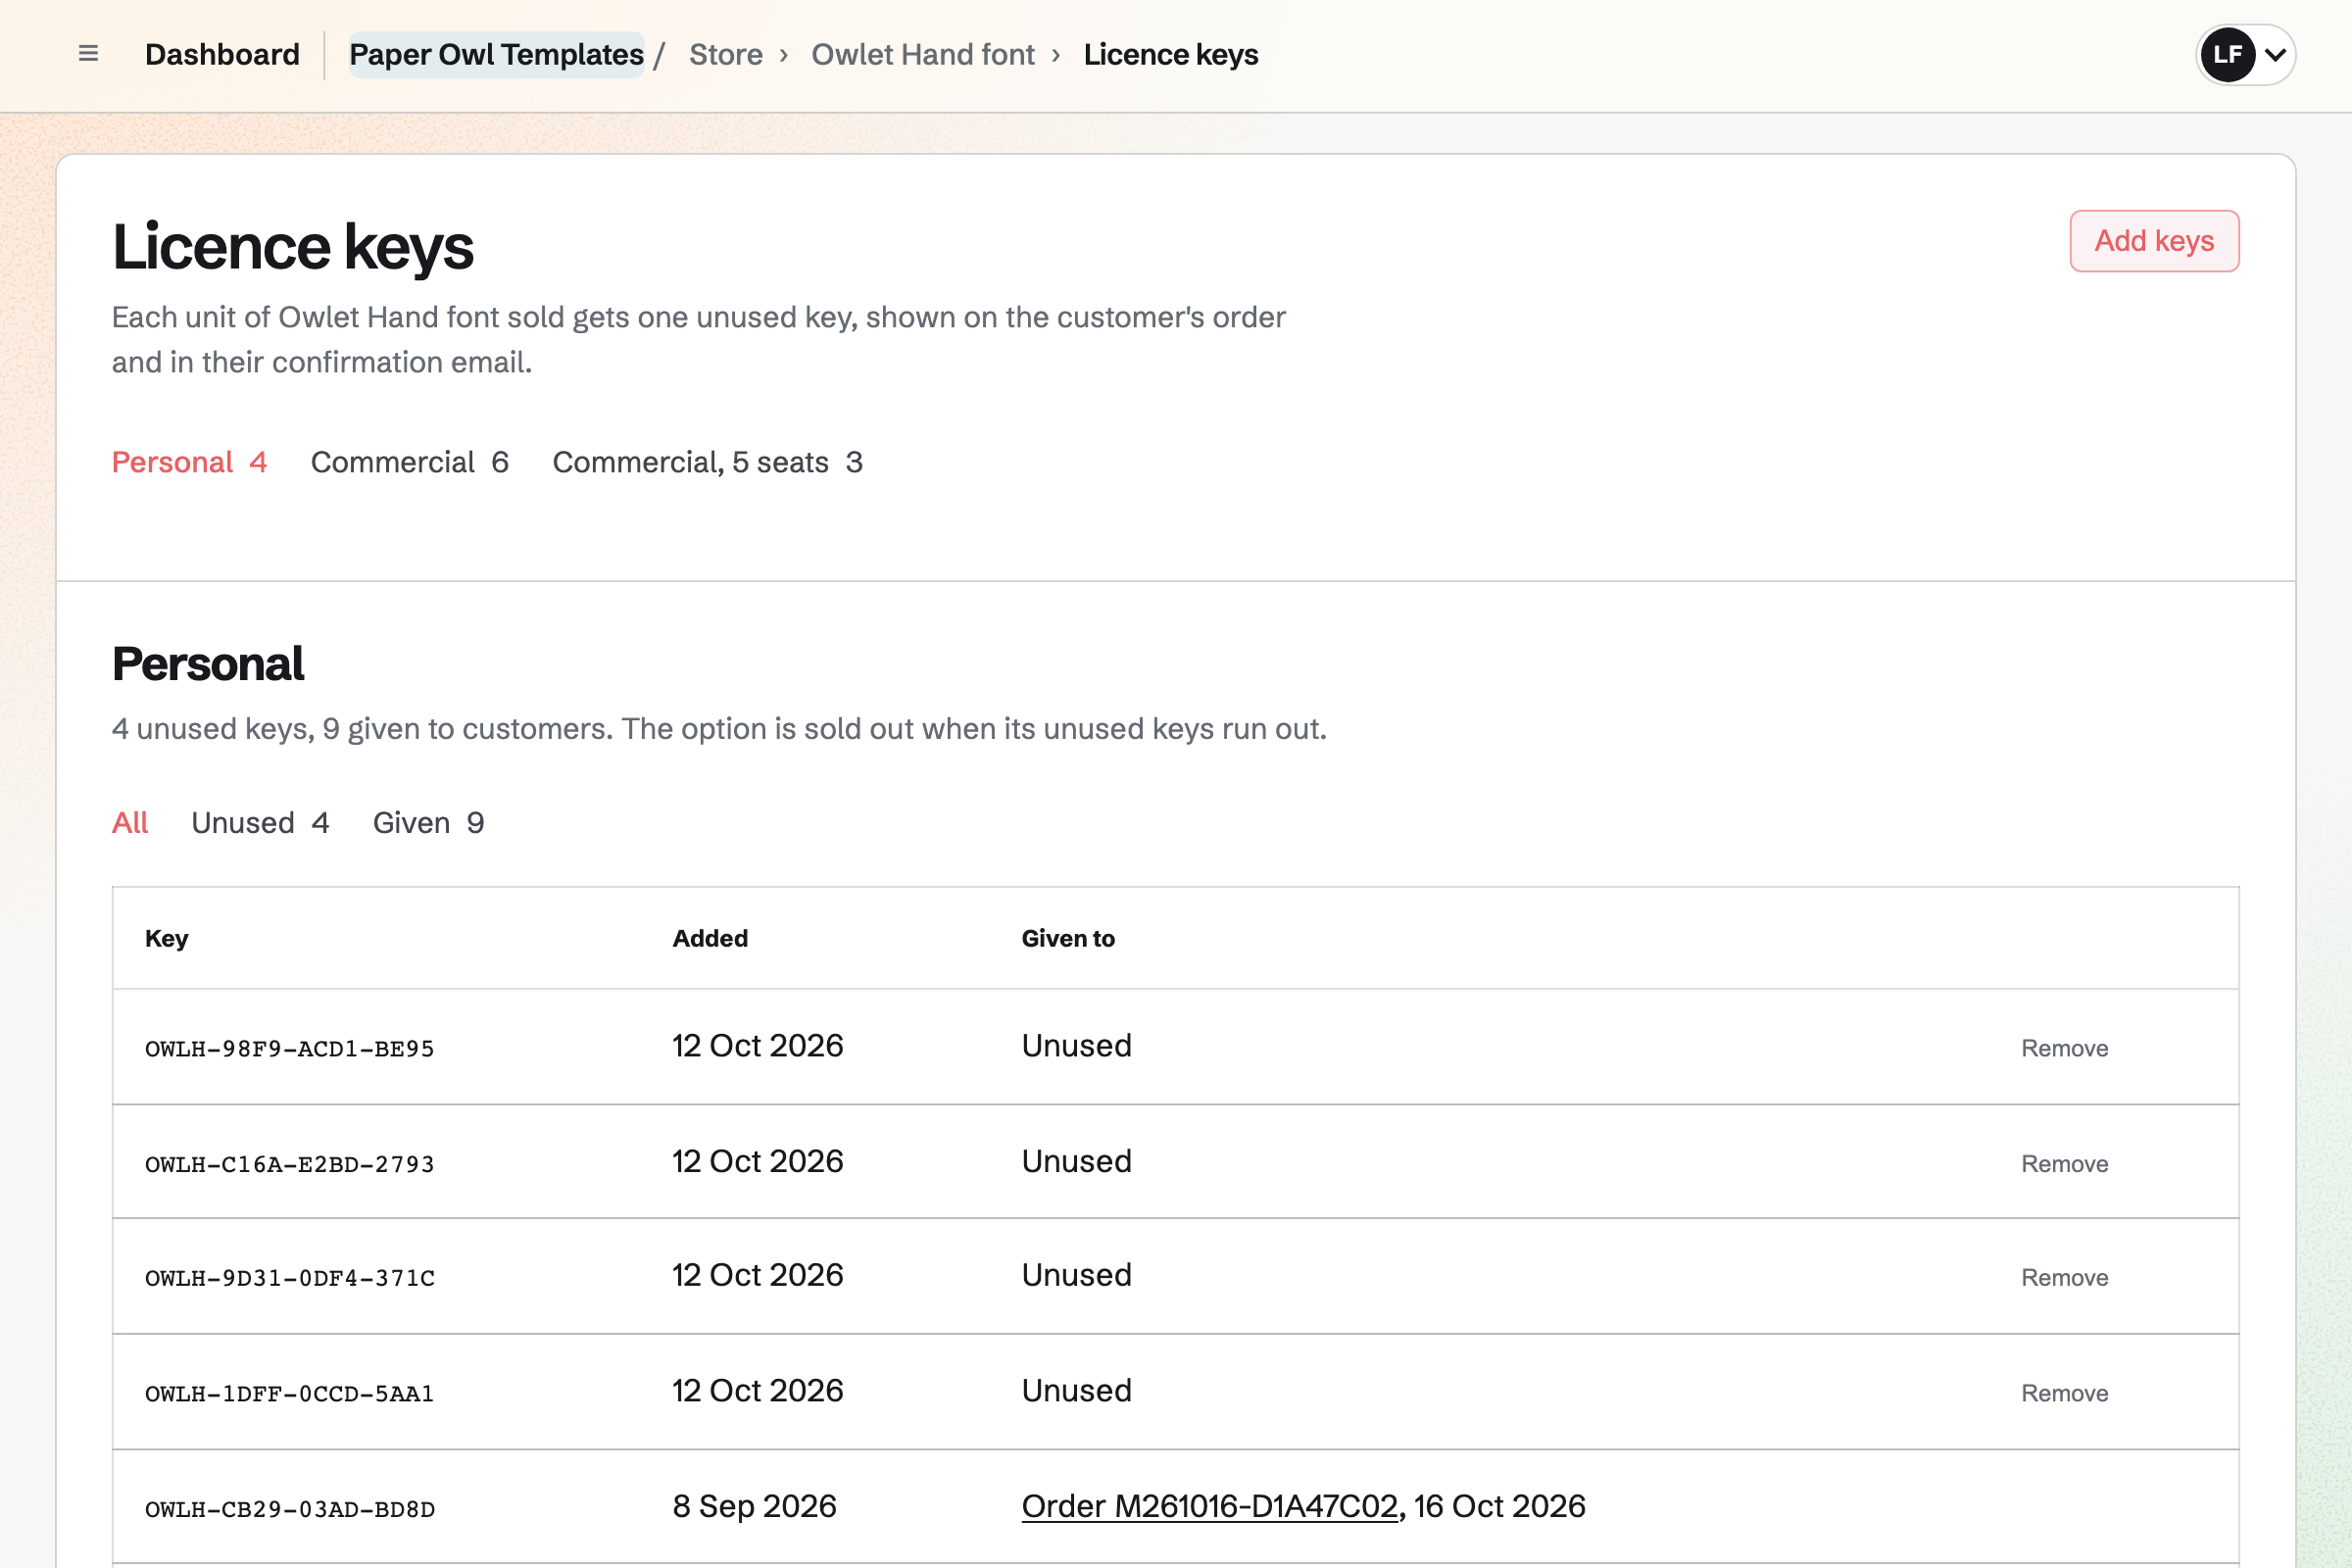Click the 8 Sep 2026 date cell

[x=754, y=1506]
